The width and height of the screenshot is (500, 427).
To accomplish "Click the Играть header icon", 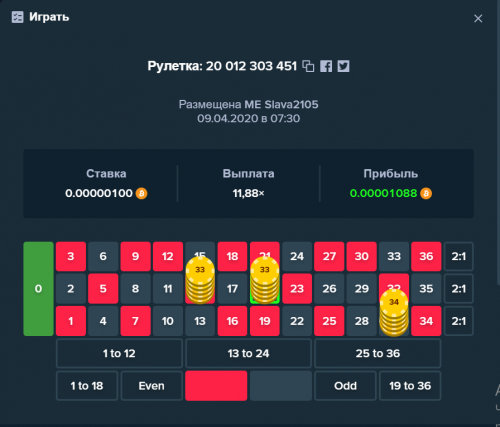I will (18, 17).
